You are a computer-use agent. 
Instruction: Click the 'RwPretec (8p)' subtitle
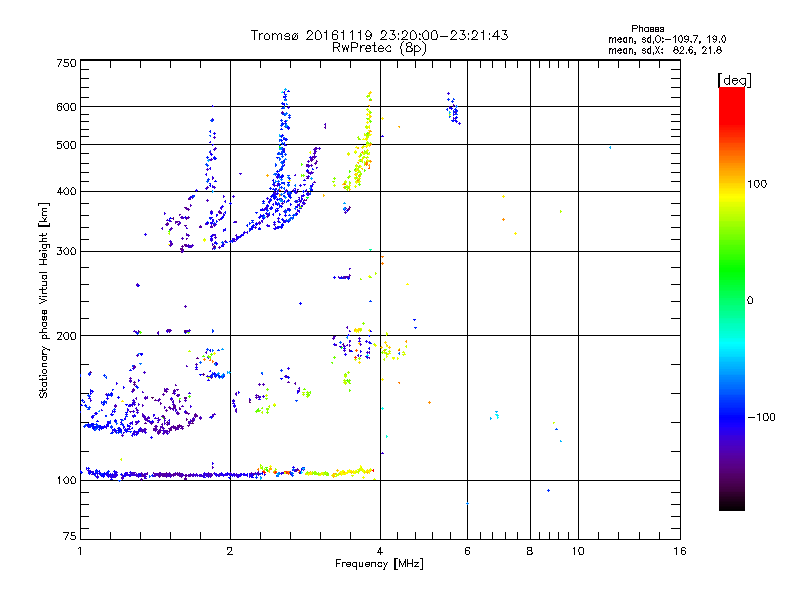[x=379, y=48]
